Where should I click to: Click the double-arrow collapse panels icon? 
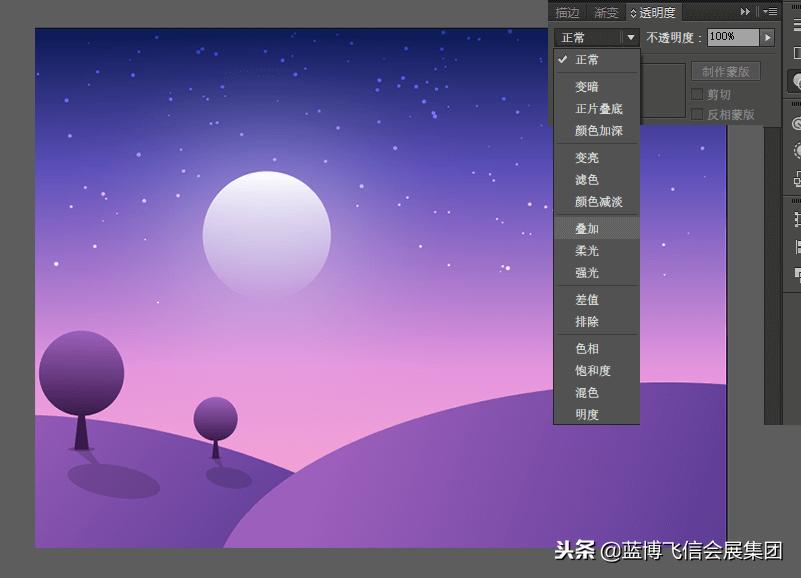(x=746, y=12)
